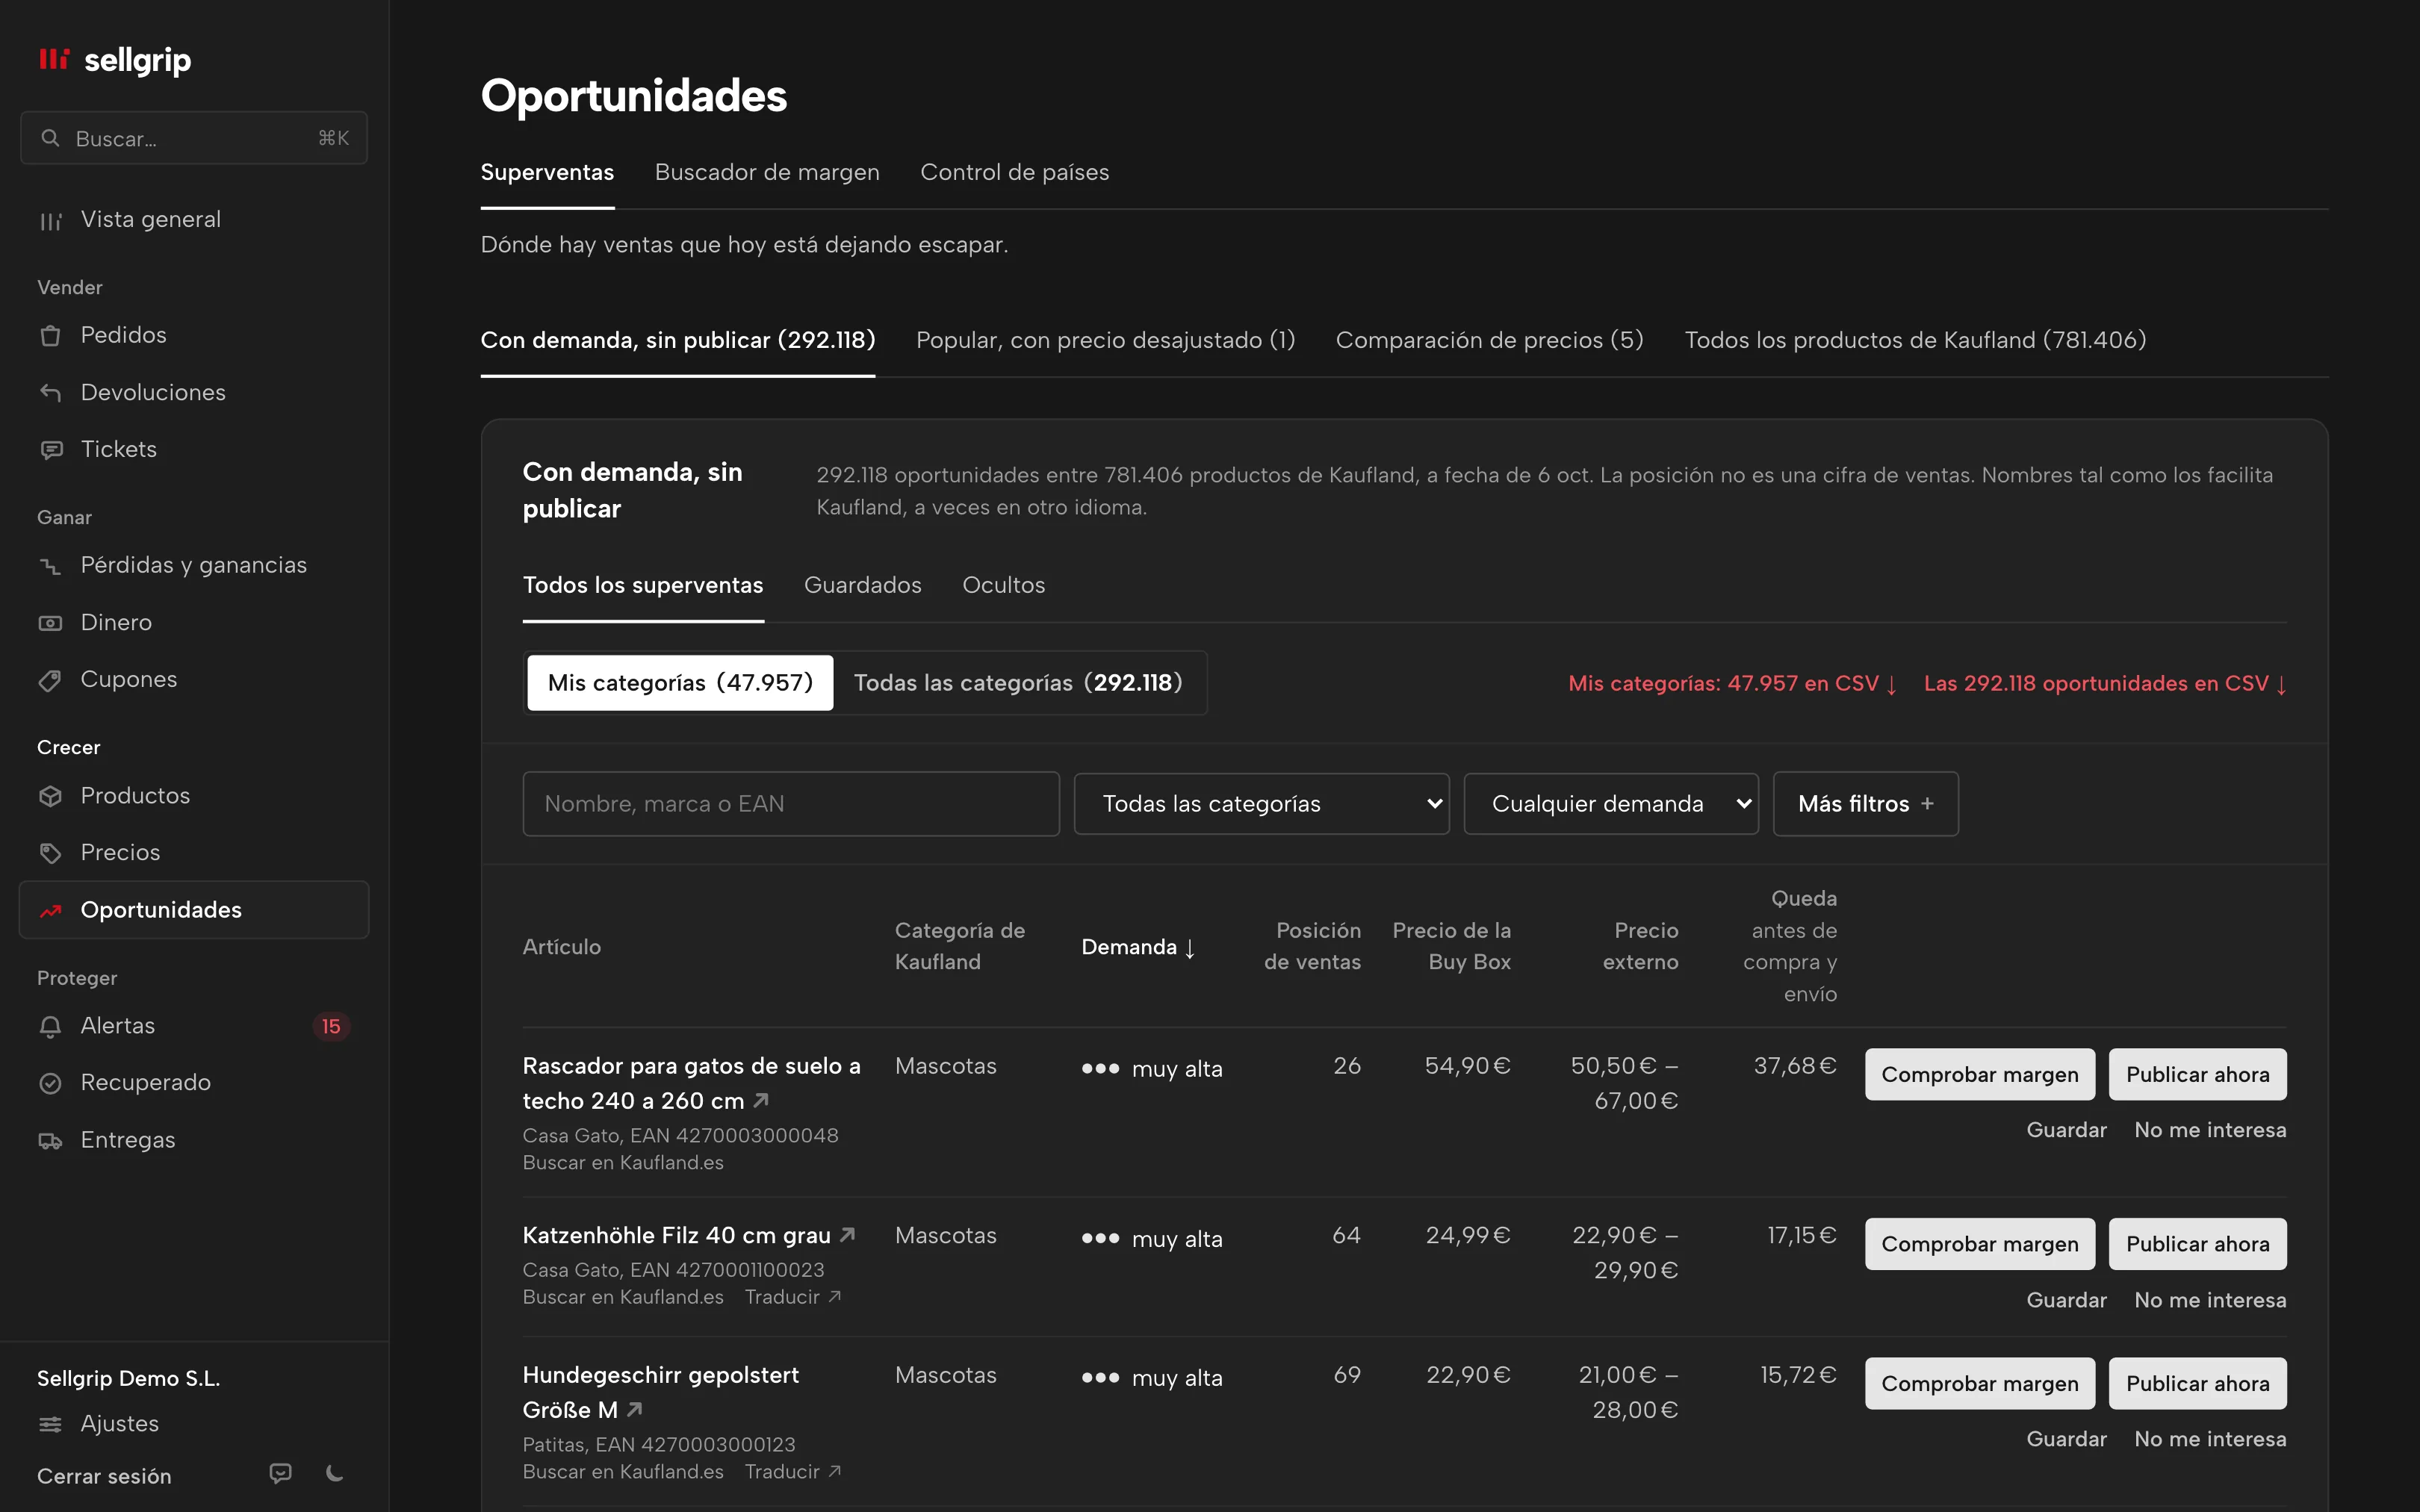Click the Alertas bell icon

pos(50,1026)
